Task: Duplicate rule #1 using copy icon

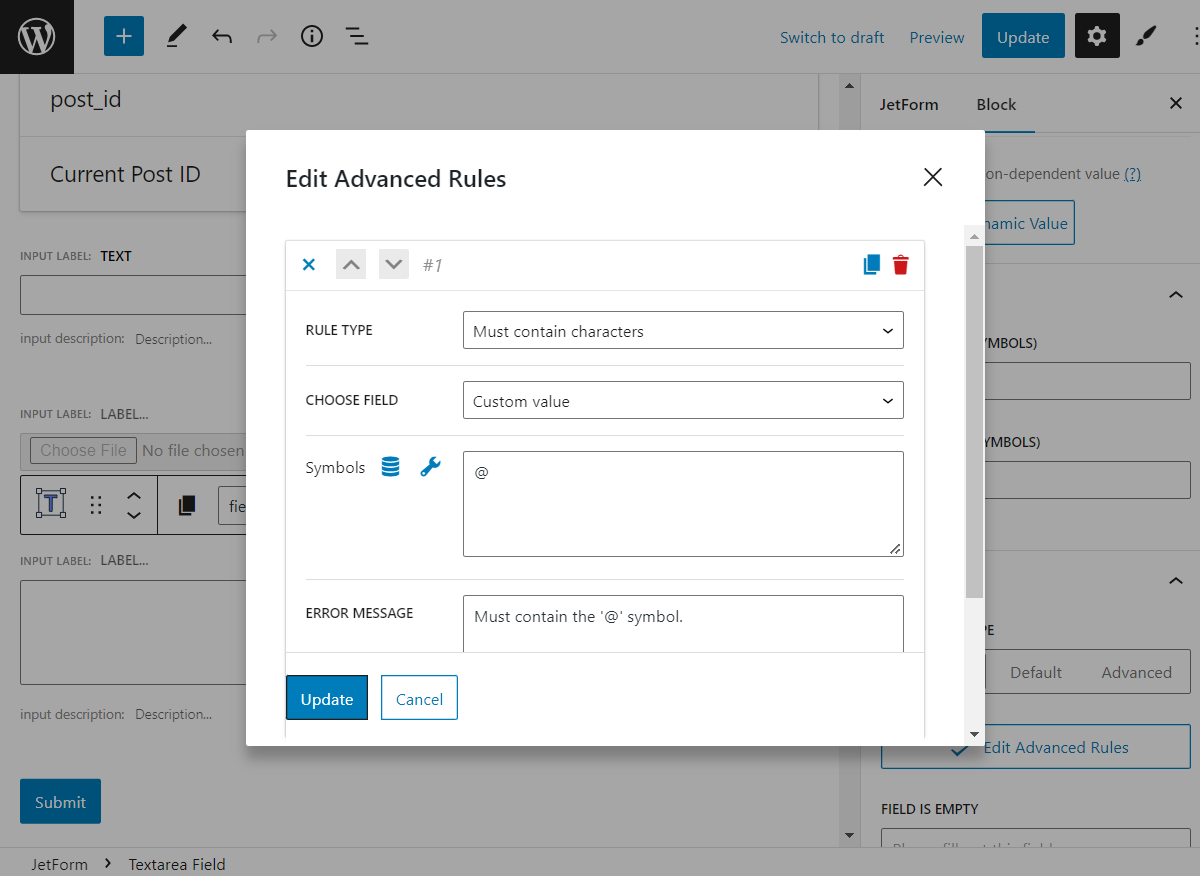Action: (x=871, y=264)
